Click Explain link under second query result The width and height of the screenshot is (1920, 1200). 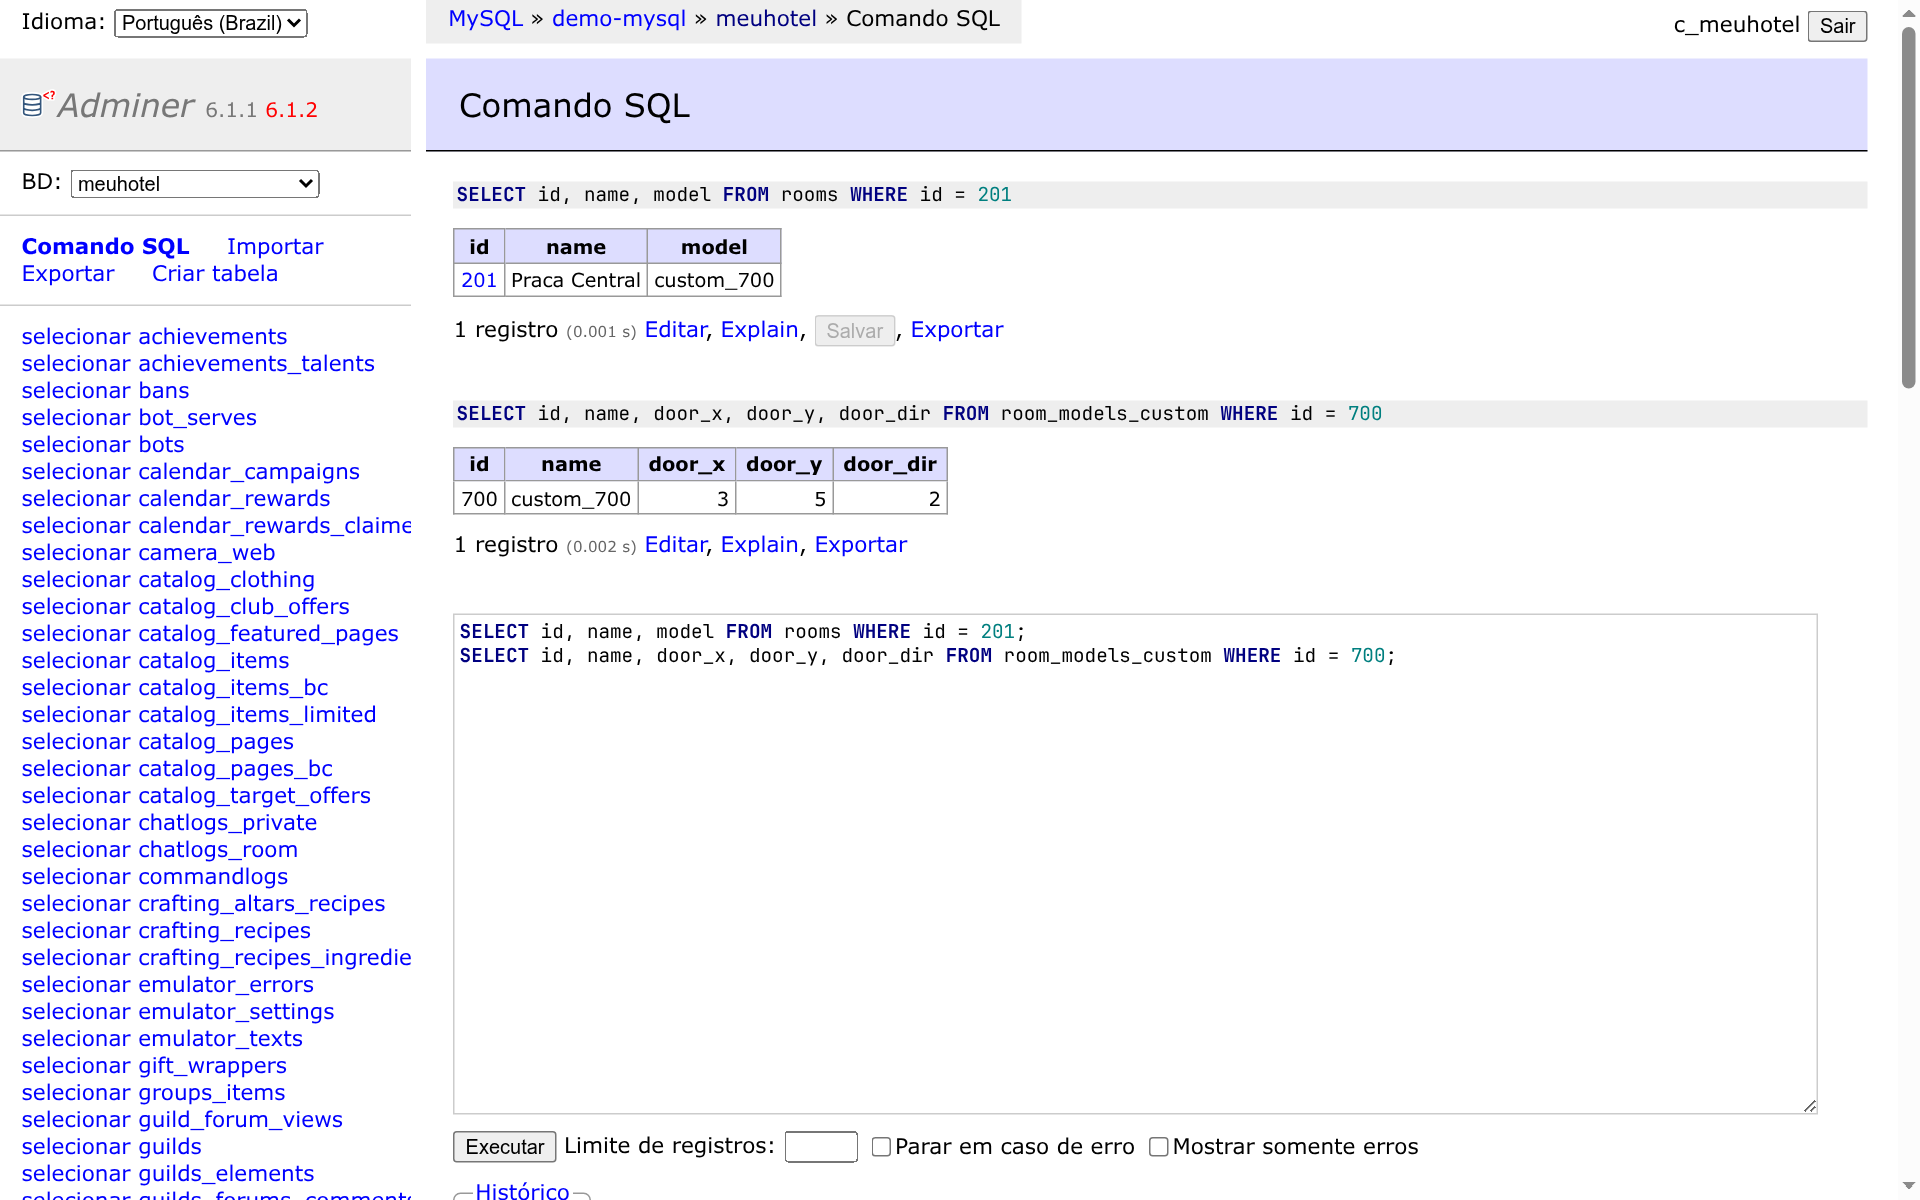click(759, 545)
